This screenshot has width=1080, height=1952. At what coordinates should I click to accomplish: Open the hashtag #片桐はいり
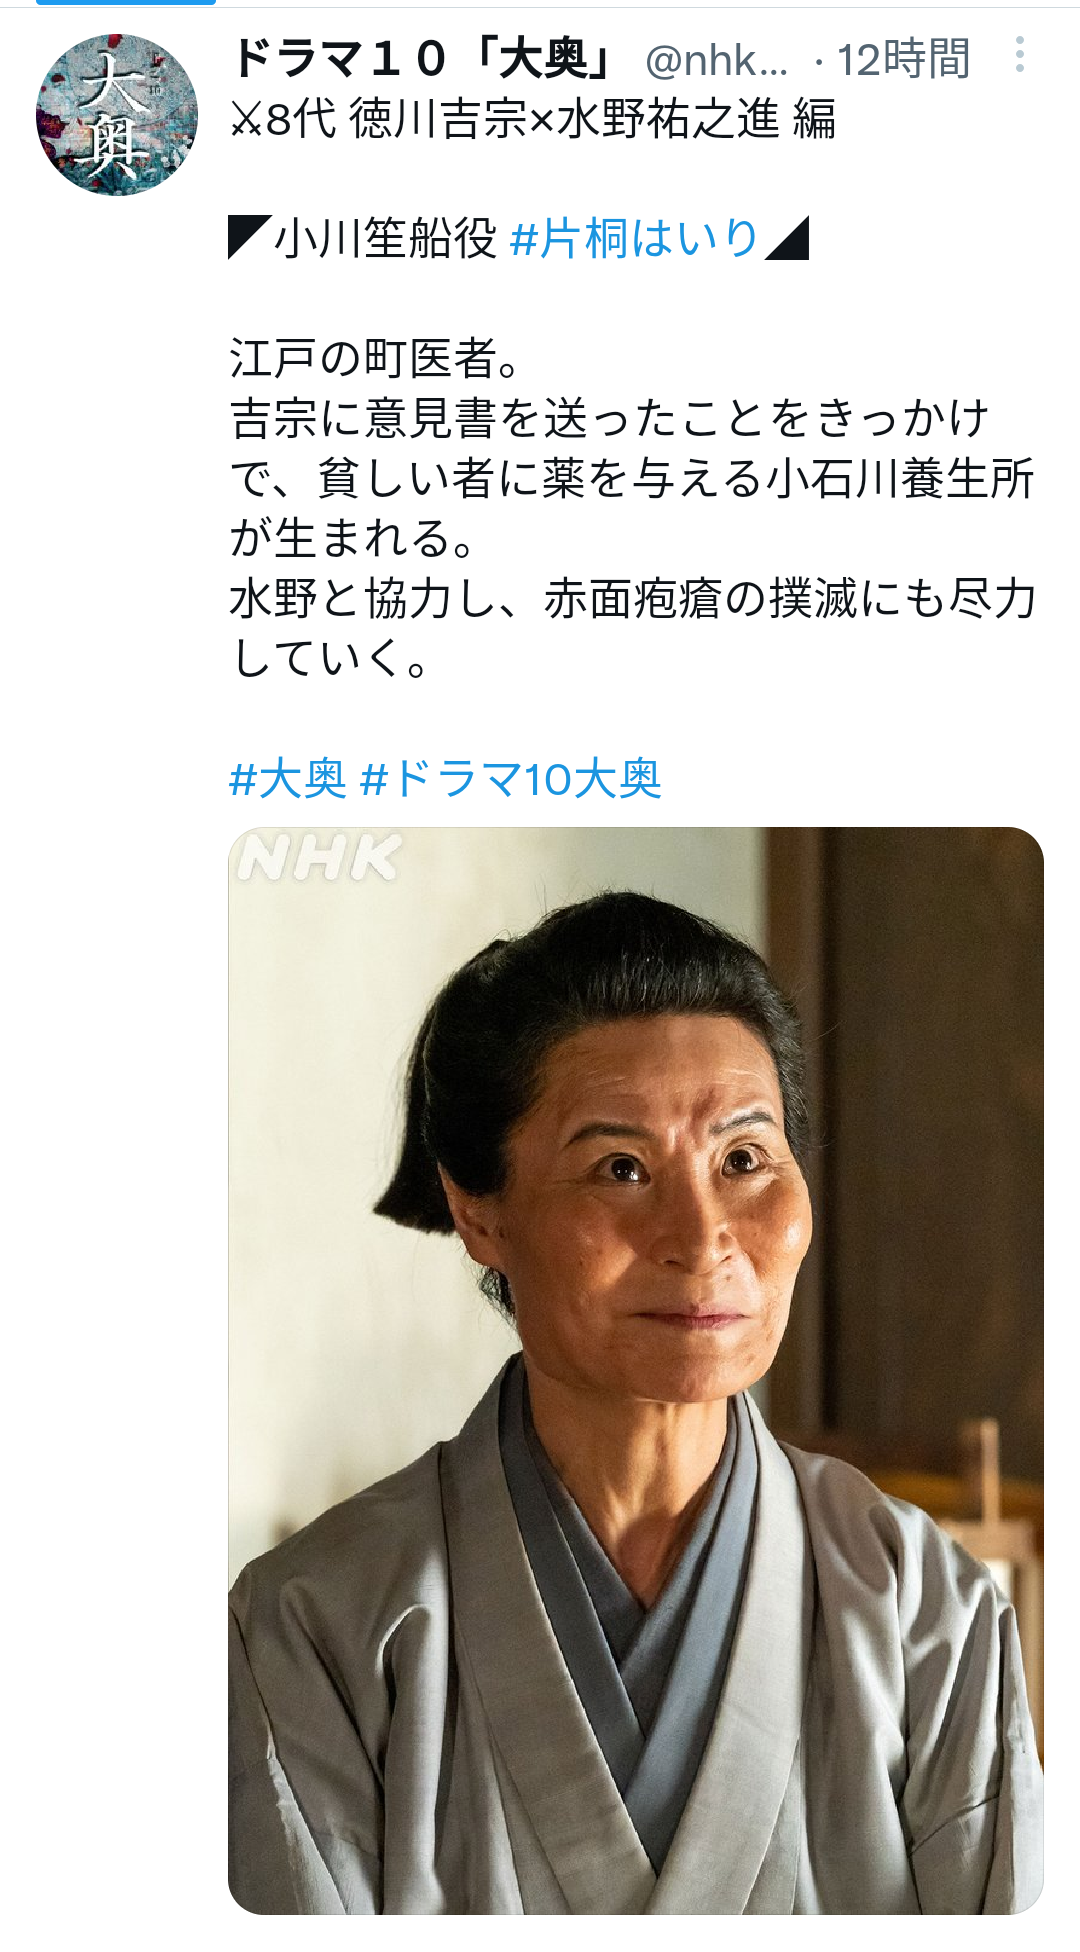point(634,239)
